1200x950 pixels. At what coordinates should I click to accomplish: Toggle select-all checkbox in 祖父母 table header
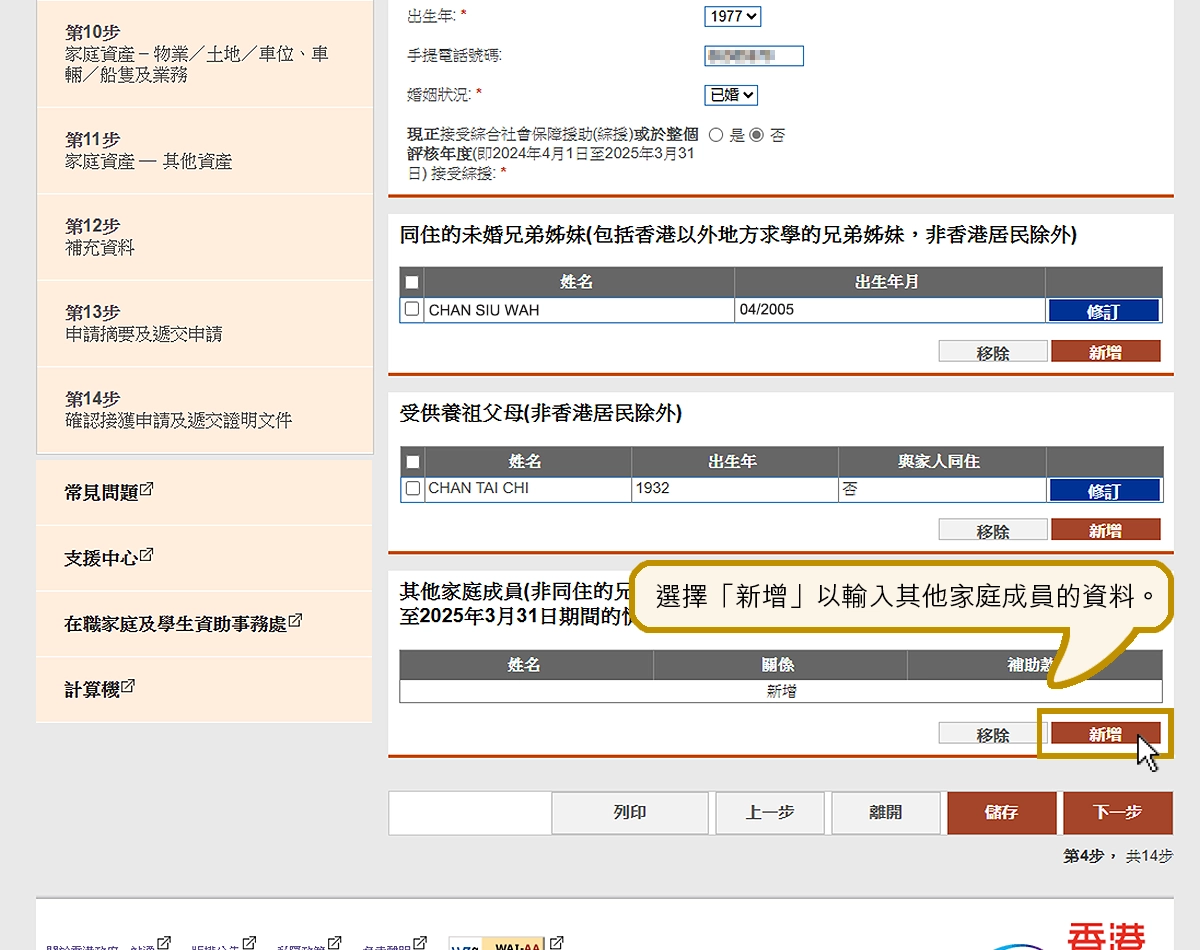(x=412, y=461)
